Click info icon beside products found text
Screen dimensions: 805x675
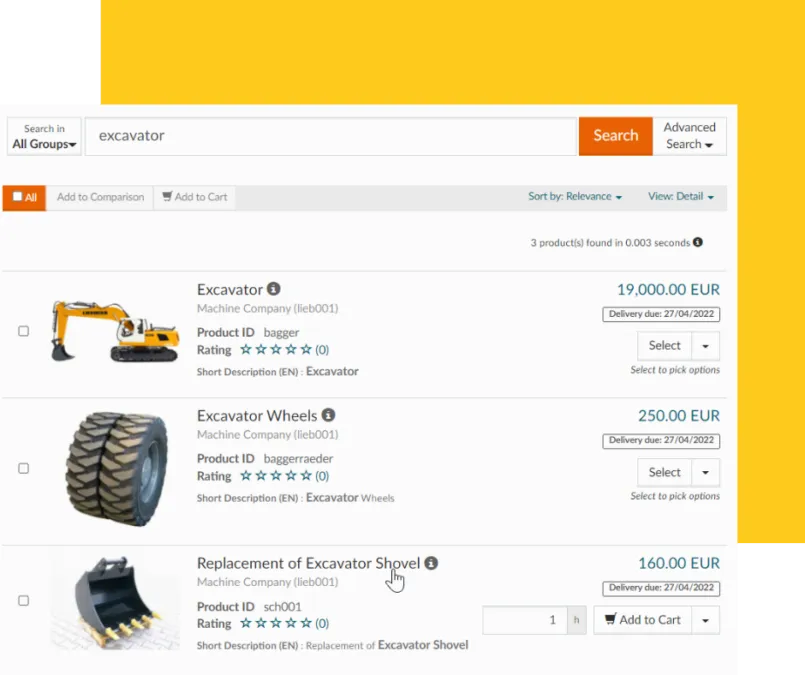(698, 242)
